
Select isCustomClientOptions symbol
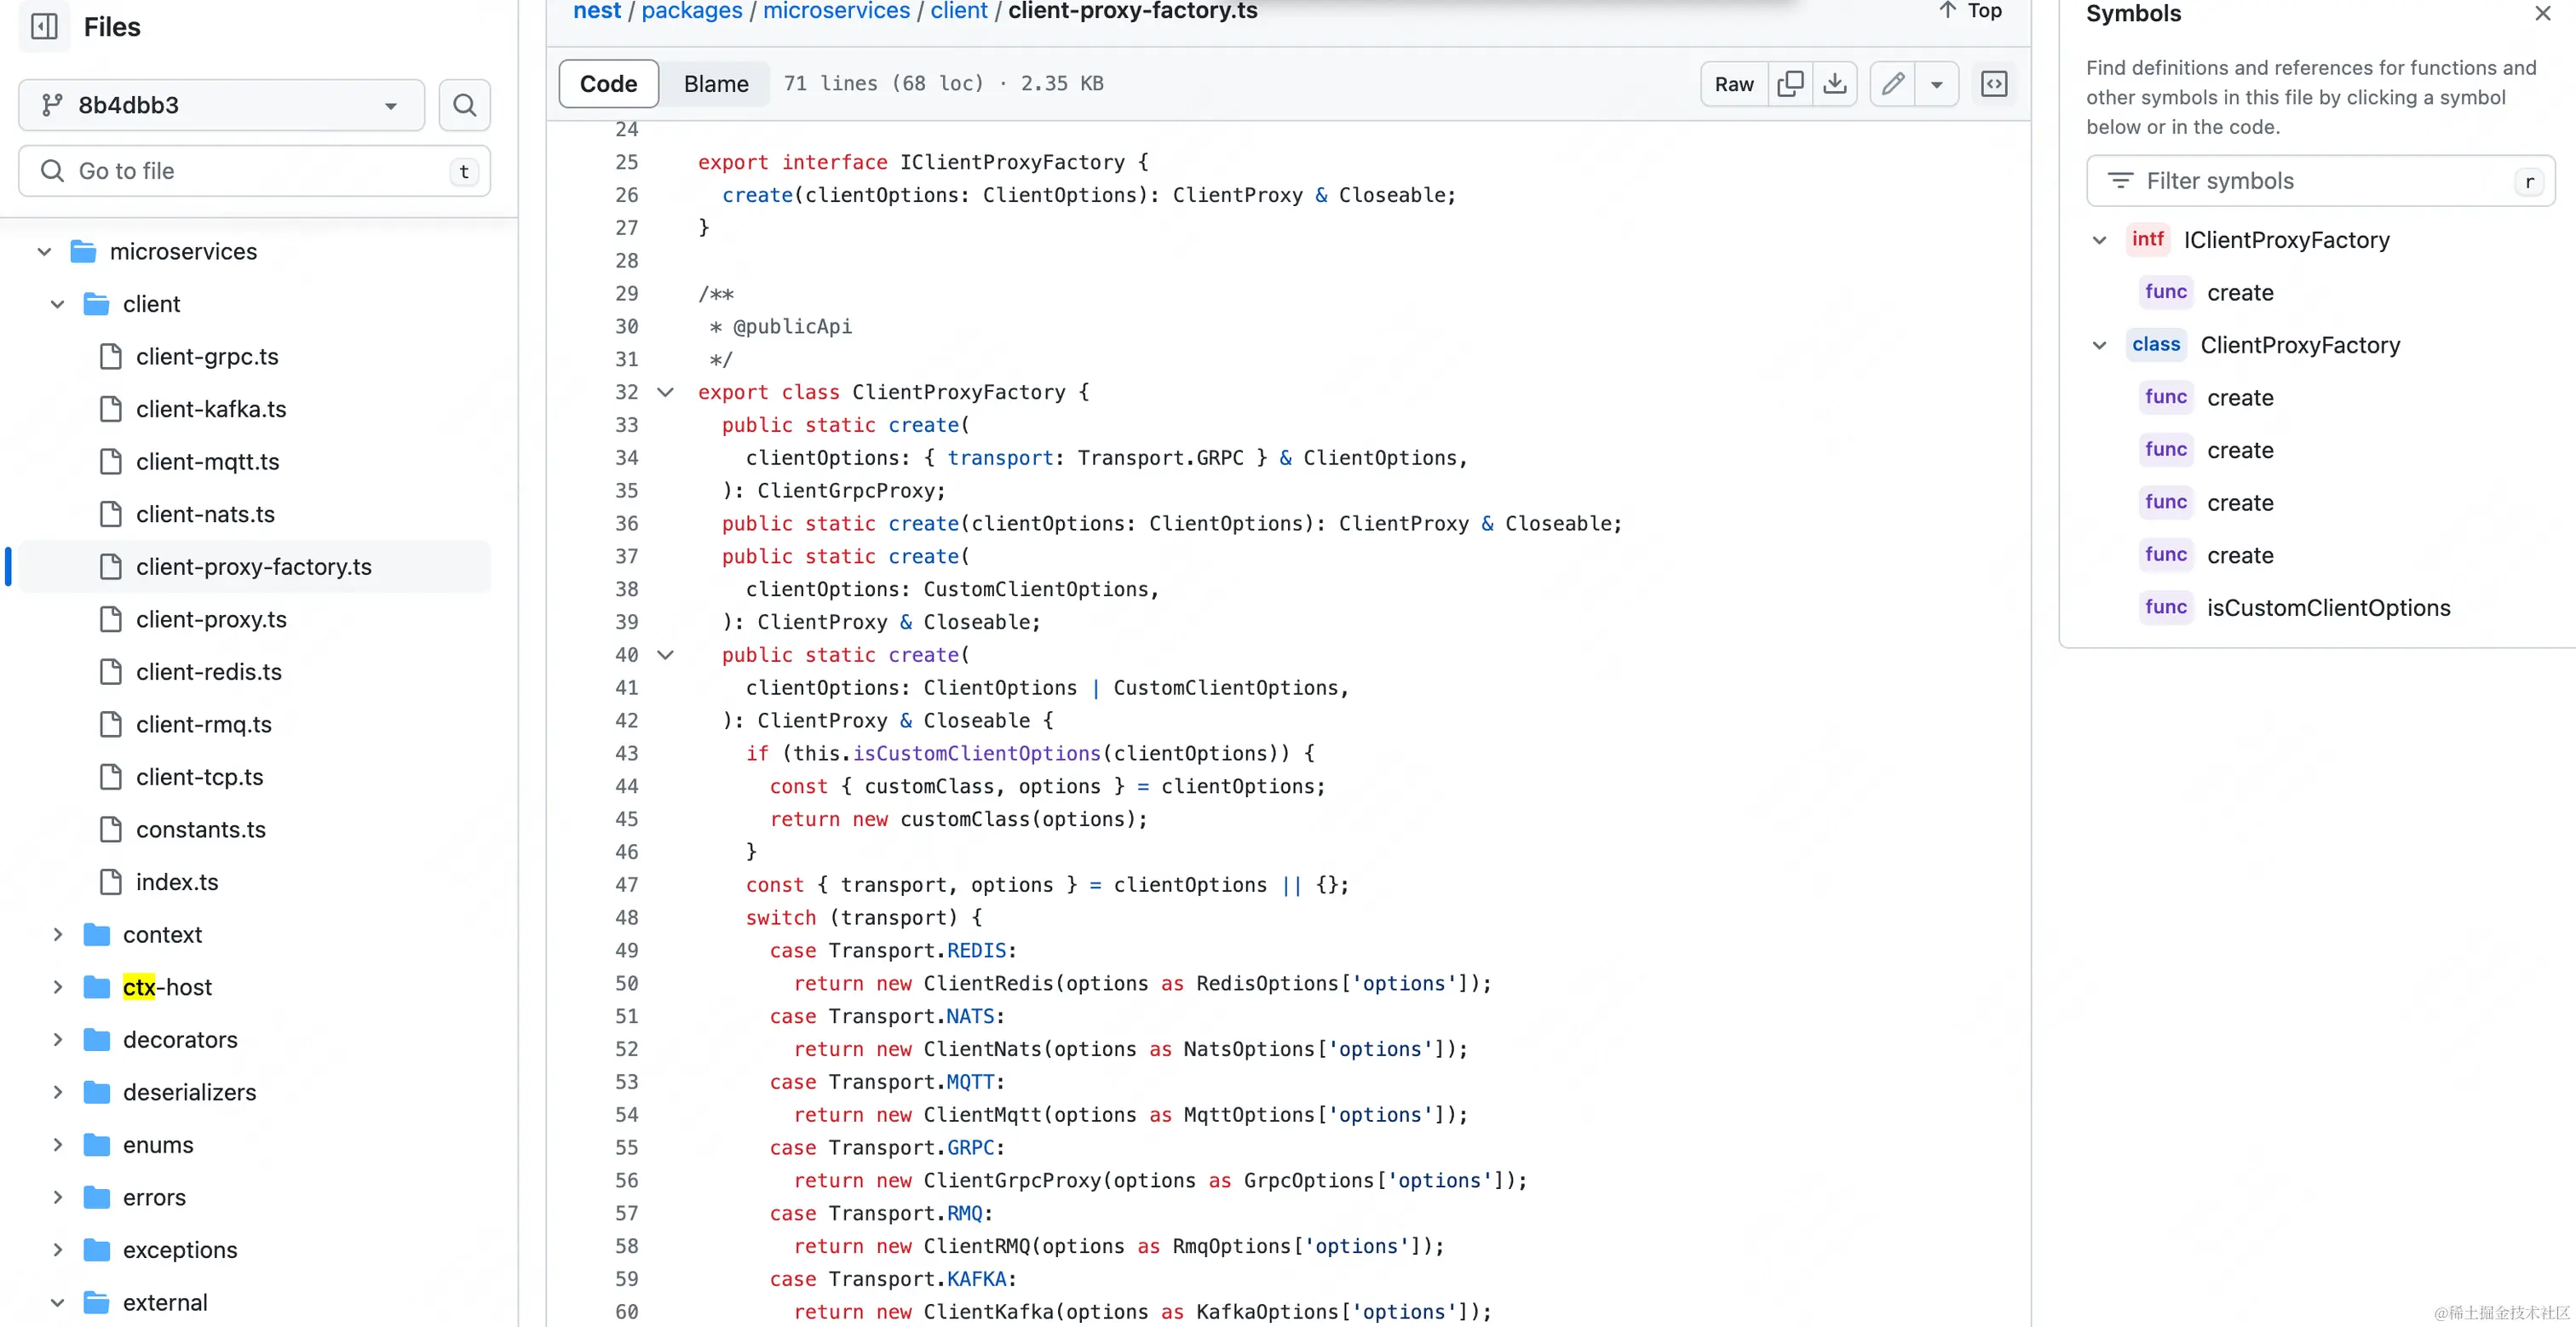click(x=2328, y=607)
